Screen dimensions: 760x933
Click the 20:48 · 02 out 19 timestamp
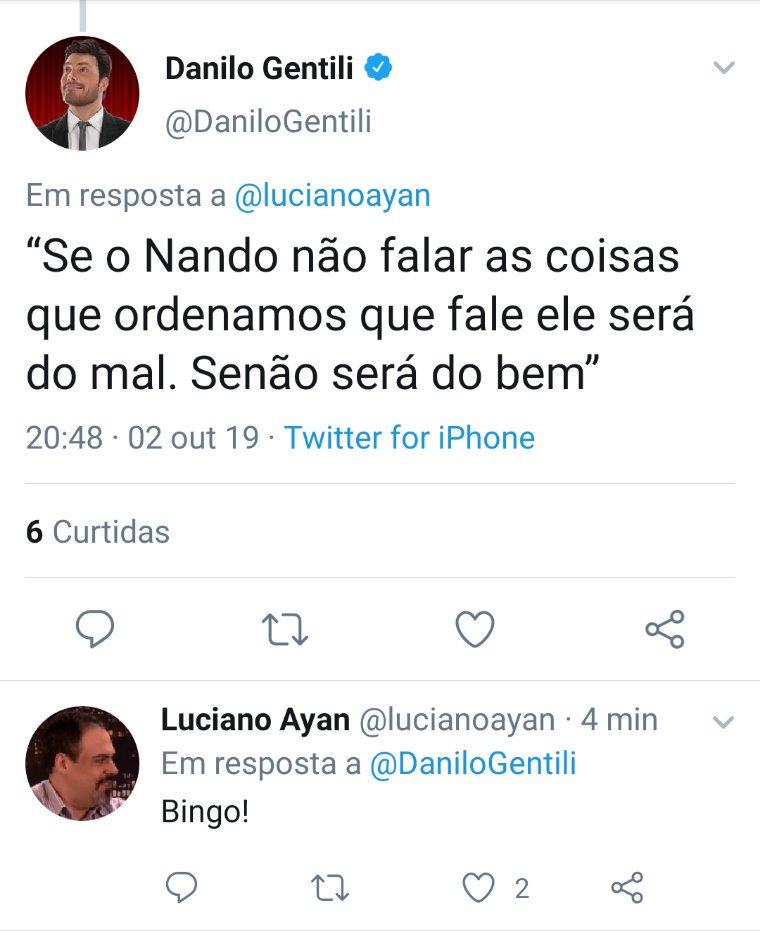pyautogui.click(x=142, y=437)
